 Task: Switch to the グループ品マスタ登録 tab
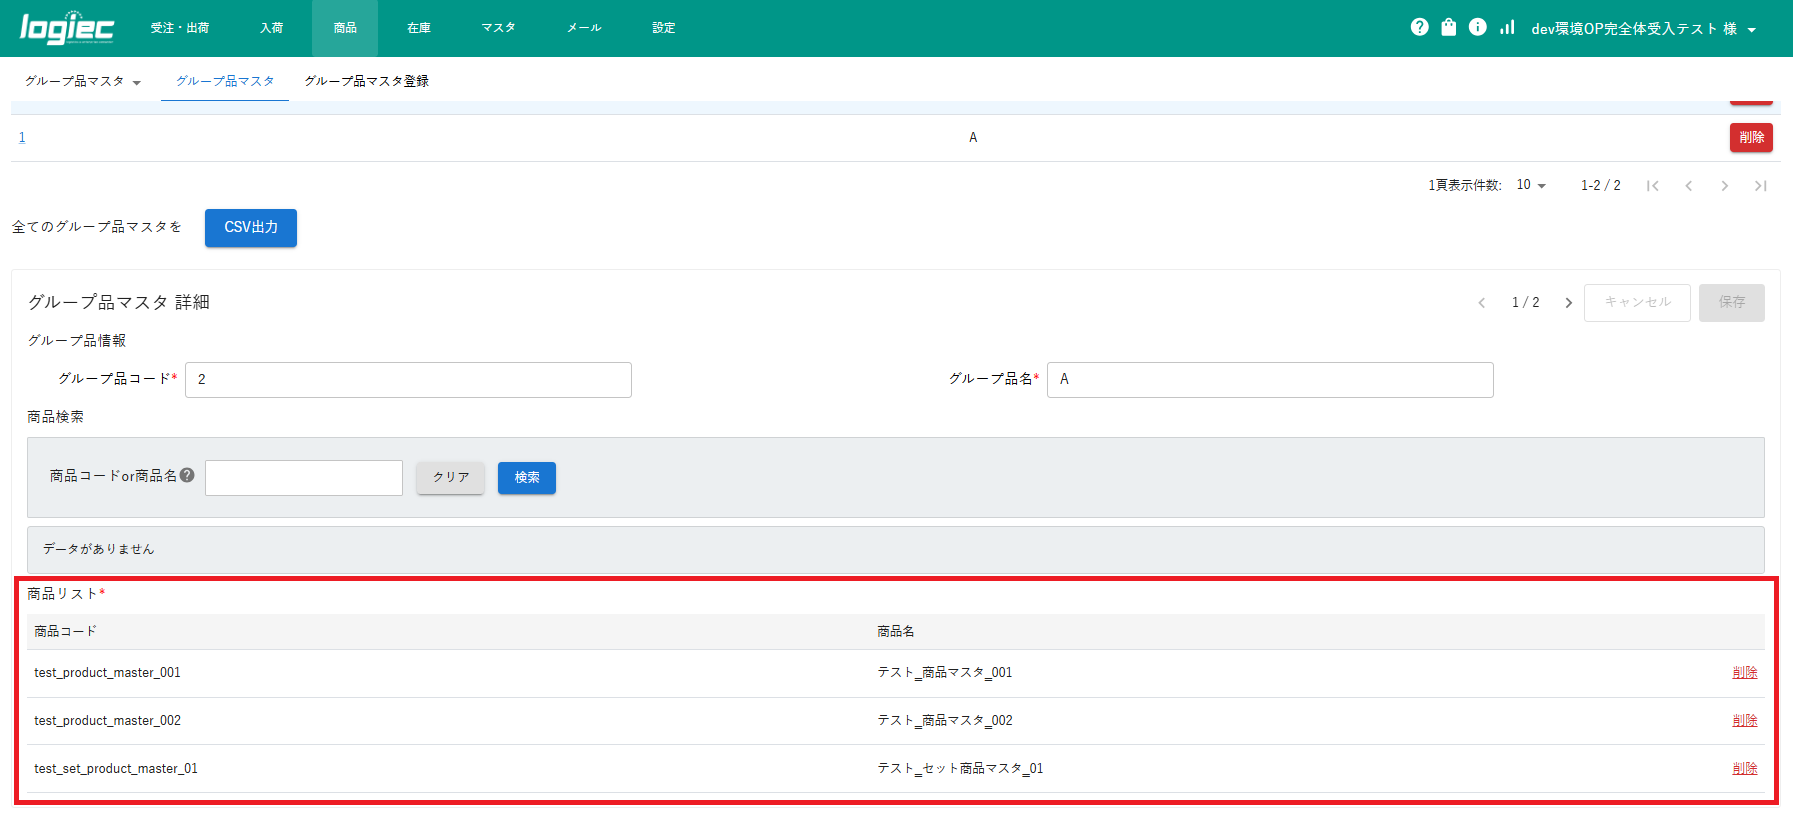[366, 81]
